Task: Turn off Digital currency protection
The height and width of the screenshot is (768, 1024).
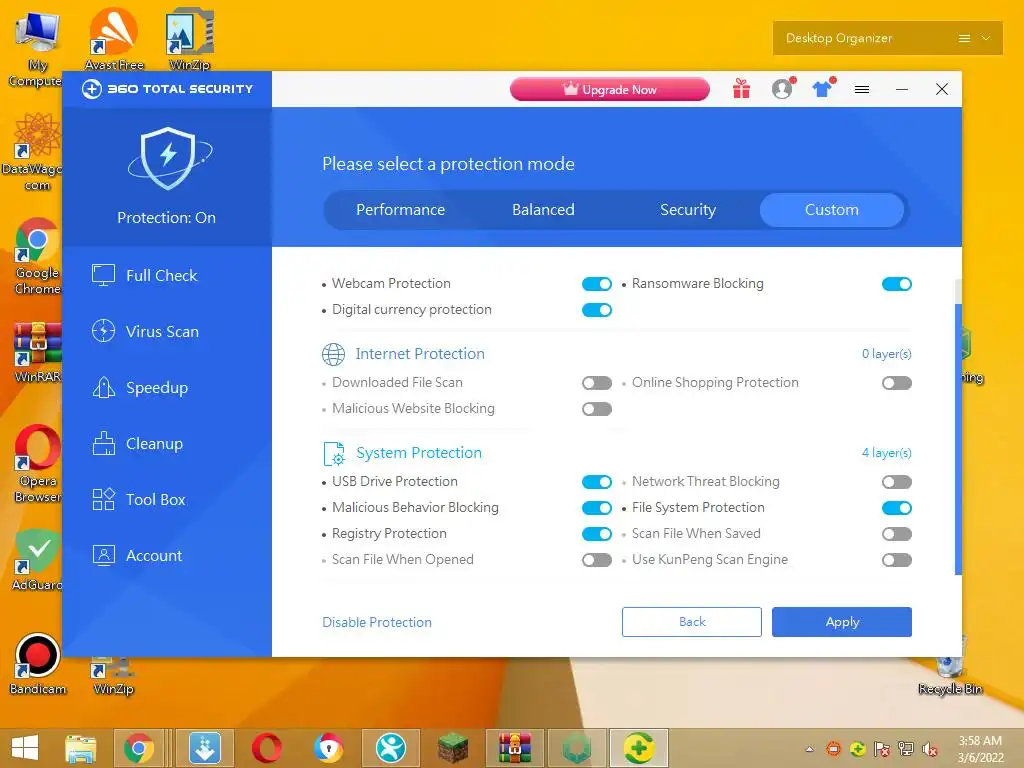Action: (597, 310)
